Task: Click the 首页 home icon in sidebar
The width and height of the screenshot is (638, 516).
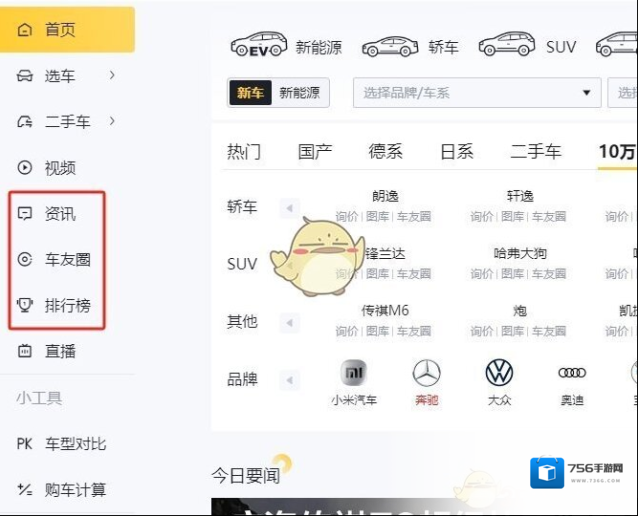Action: click(25, 30)
